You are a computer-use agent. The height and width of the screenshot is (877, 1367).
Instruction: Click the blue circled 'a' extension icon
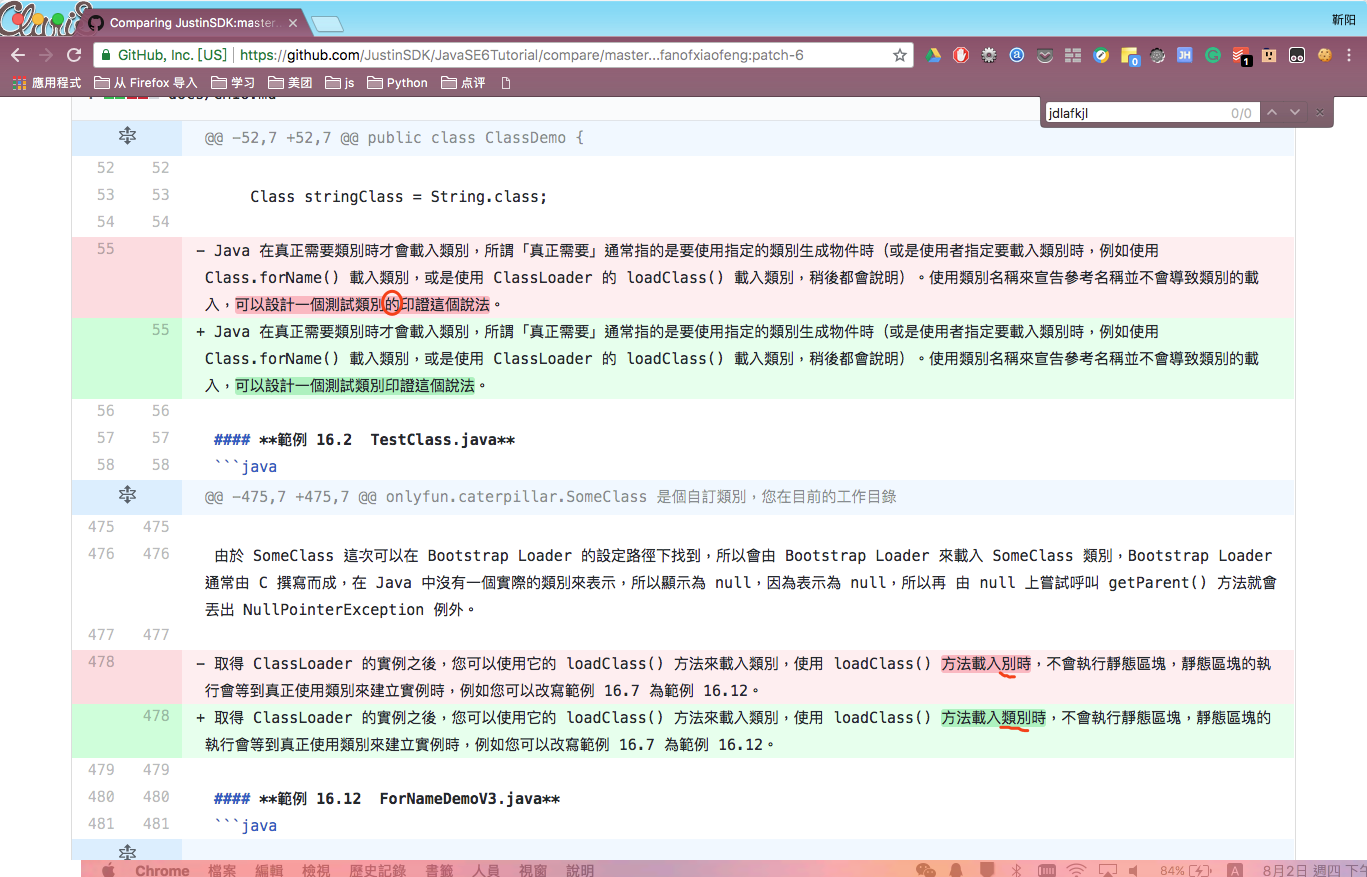1017,56
